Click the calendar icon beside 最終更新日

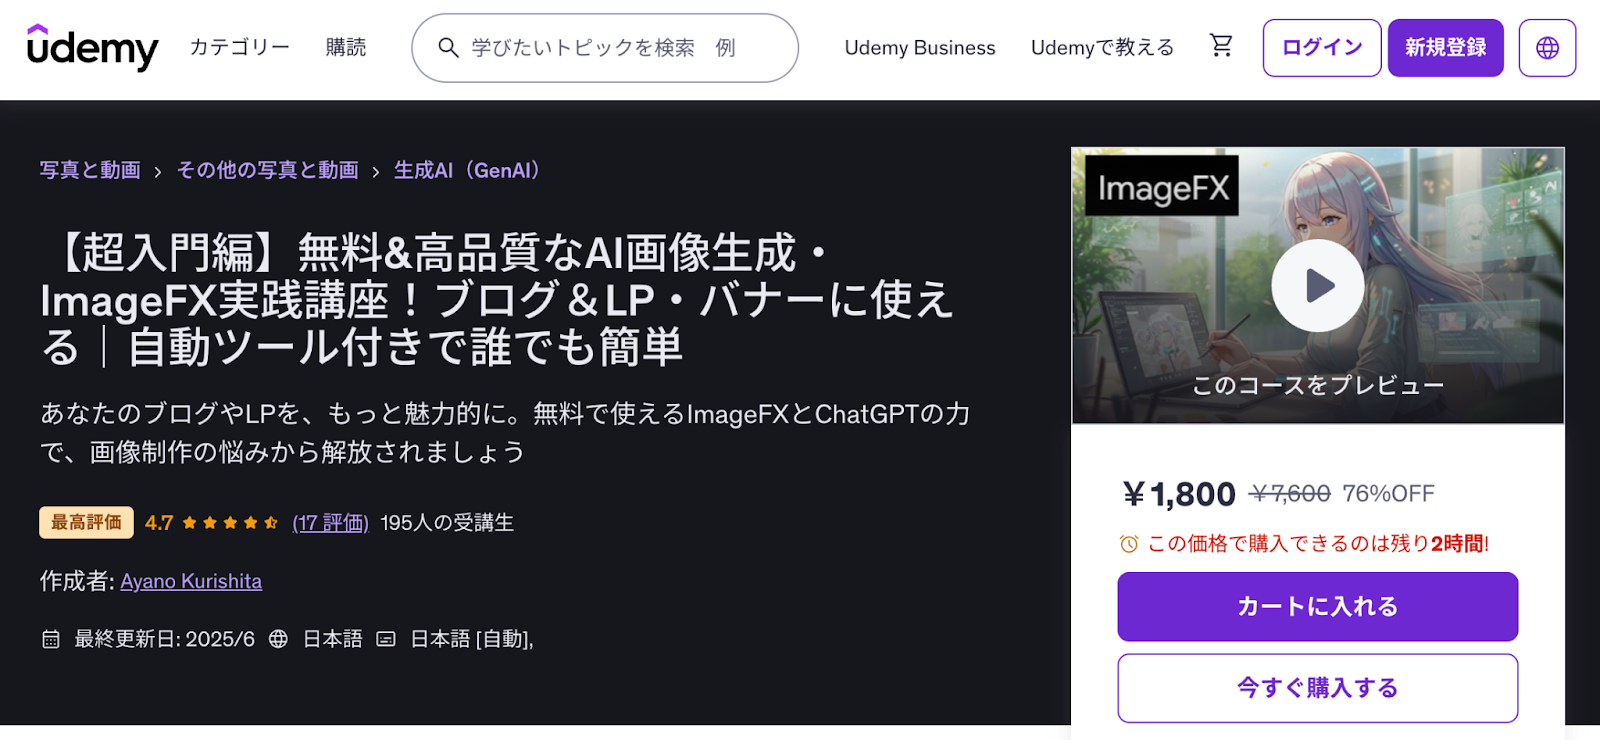(51, 639)
